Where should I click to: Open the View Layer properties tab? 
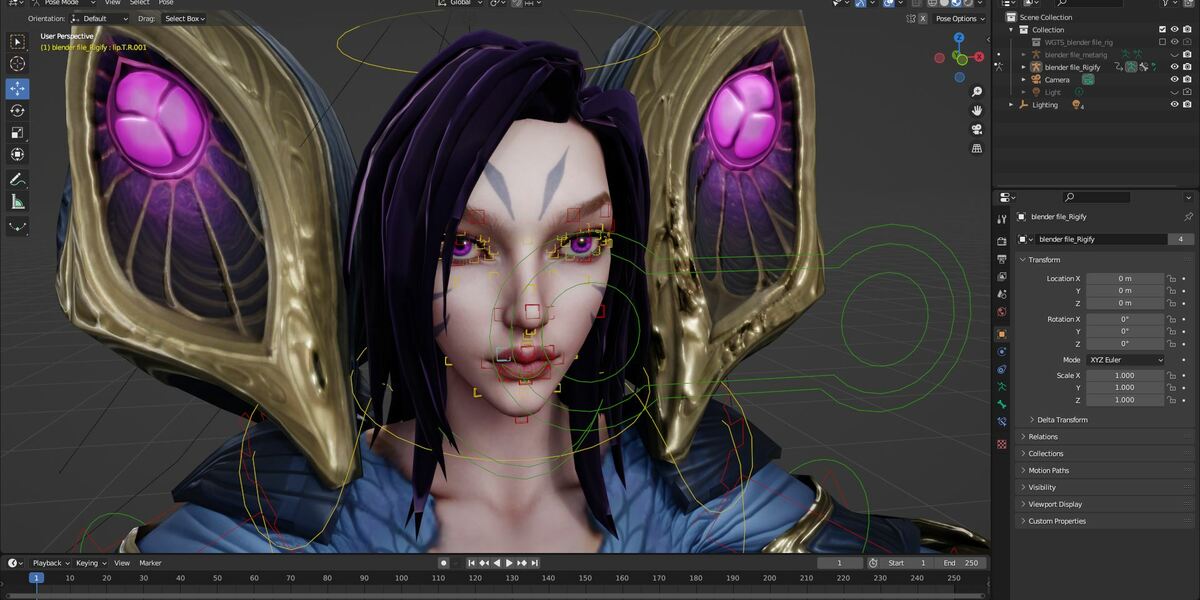click(1002, 277)
